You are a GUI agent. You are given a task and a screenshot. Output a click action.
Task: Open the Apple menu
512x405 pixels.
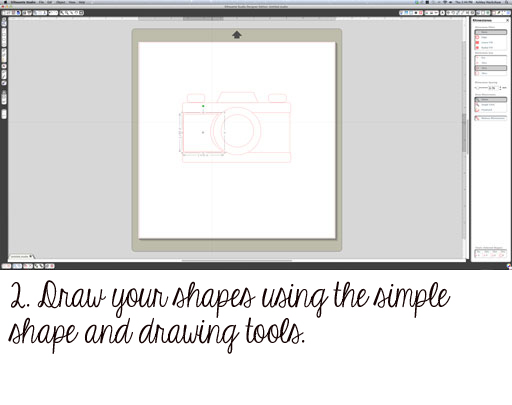[5, 2]
